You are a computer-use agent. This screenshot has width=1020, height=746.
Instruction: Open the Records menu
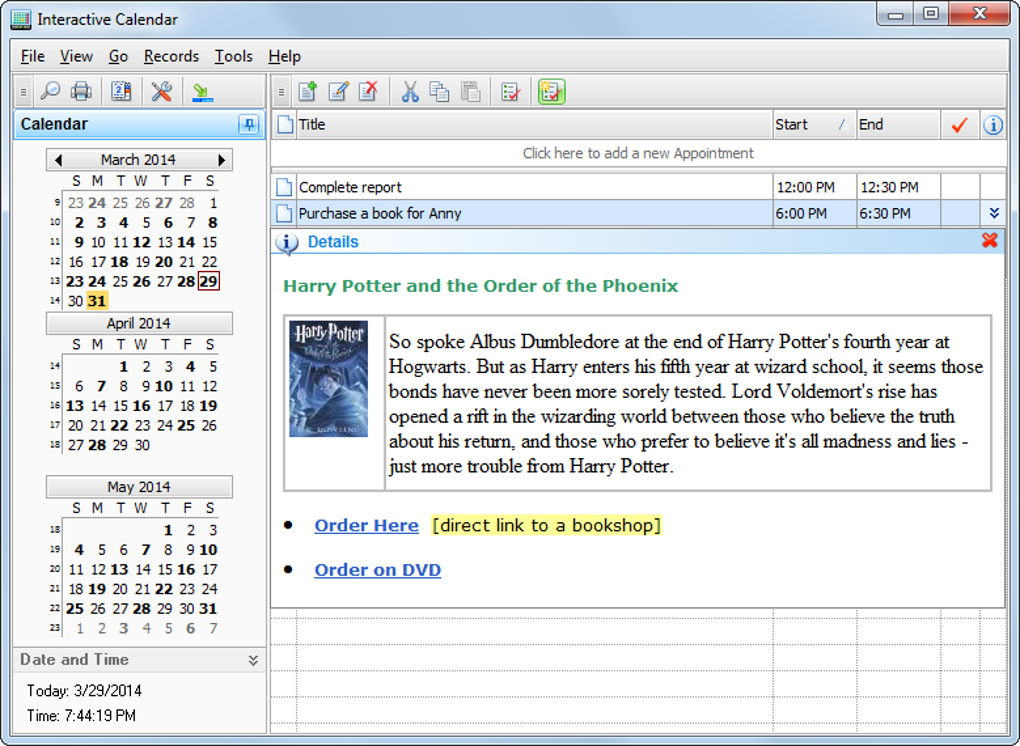171,57
